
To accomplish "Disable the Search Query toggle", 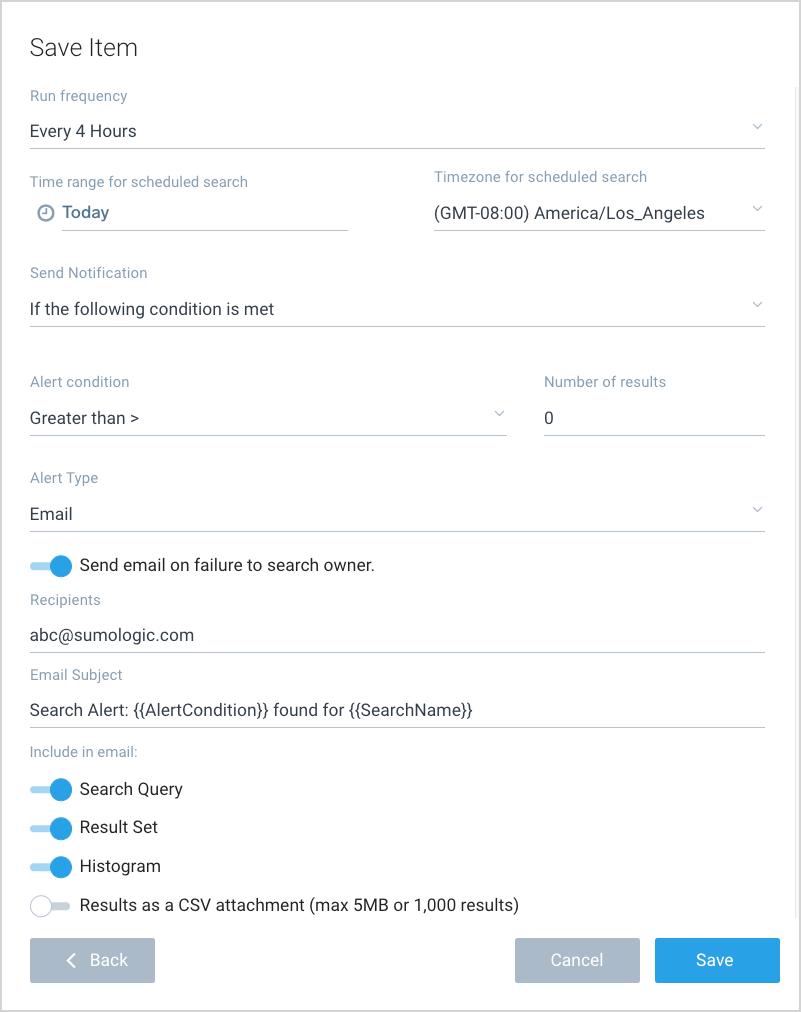I will pyautogui.click(x=51, y=789).
